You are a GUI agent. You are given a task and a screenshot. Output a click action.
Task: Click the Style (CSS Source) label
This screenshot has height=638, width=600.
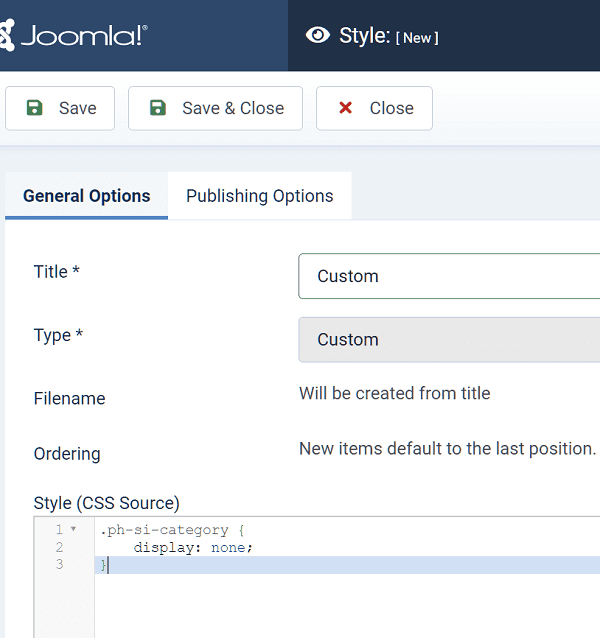106,502
